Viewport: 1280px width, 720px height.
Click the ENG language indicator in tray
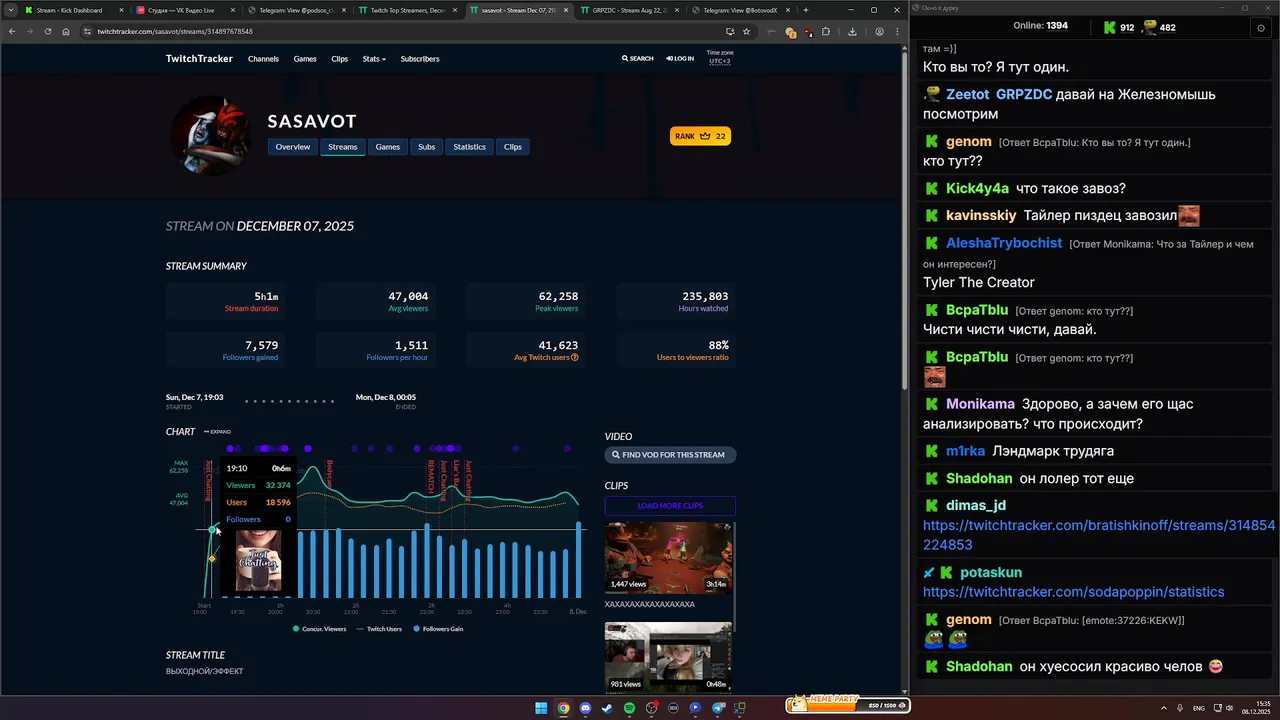pyautogui.click(x=1199, y=708)
